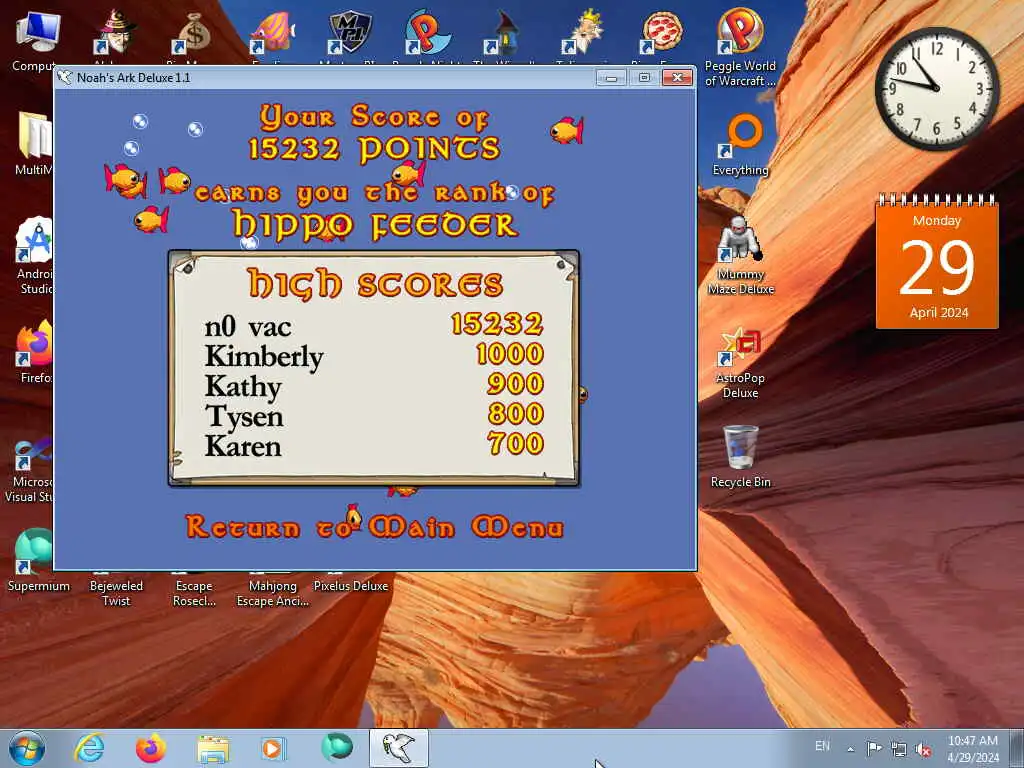1024x768 pixels.
Task: Open the MultiM folder on desktop
Action: 33,144
